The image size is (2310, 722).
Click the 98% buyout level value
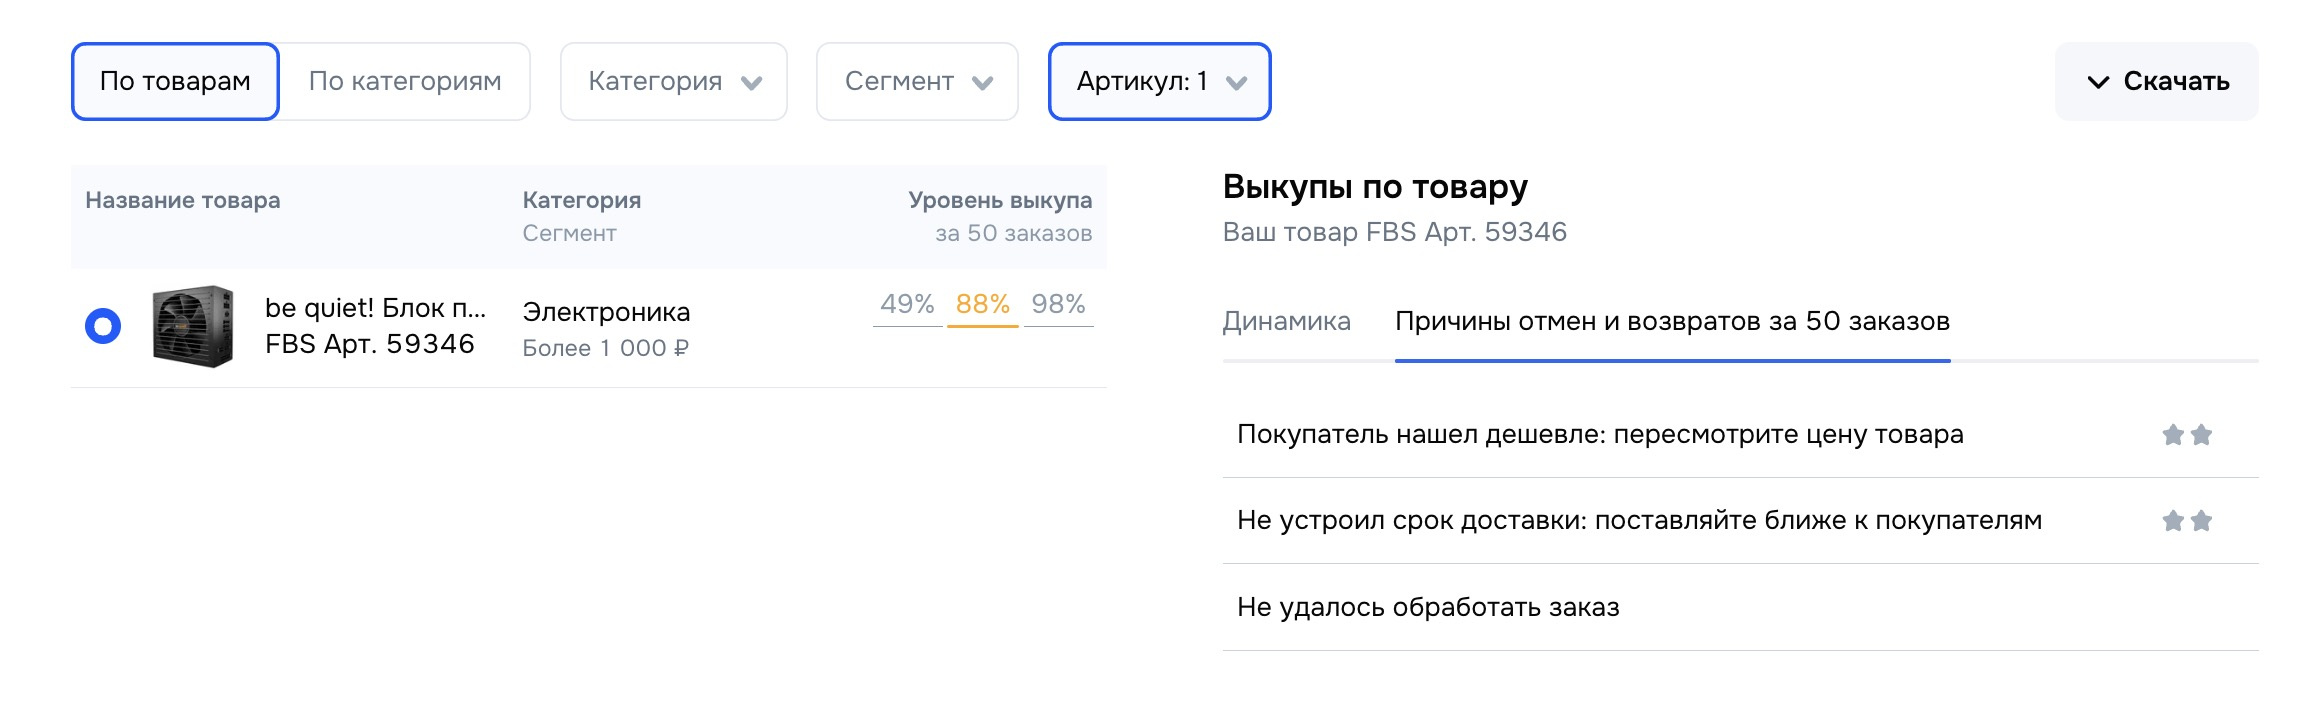click(x=1058, y=304)
